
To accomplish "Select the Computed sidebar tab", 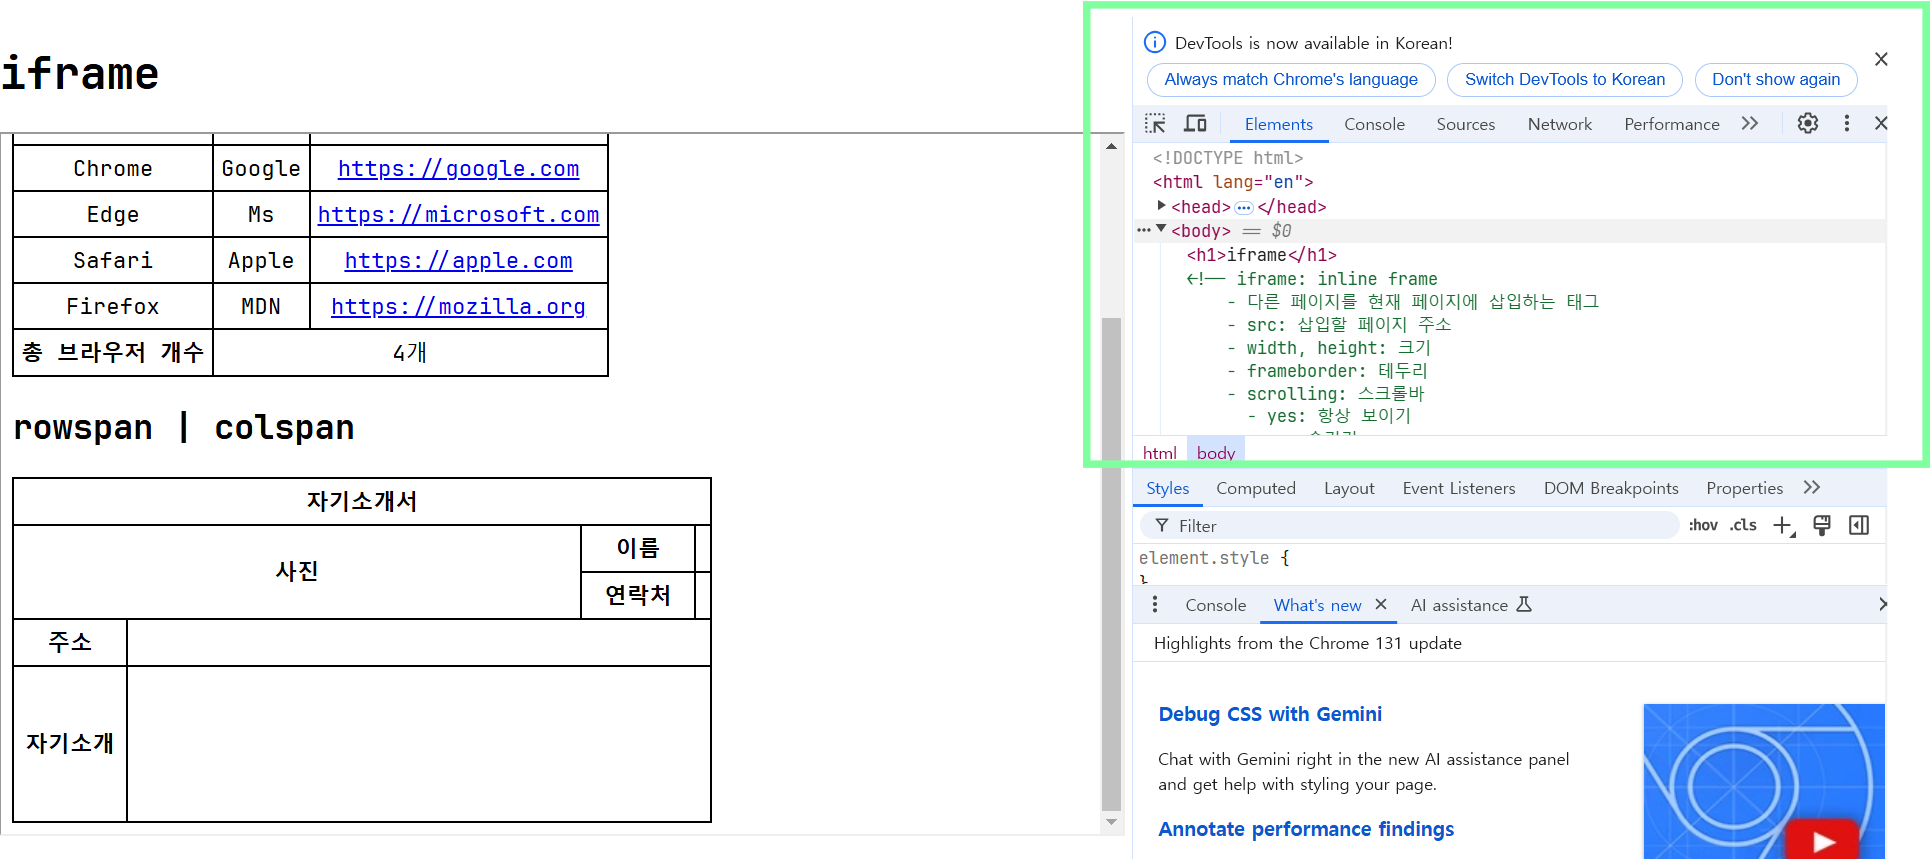I will (x=1256, y=488).
